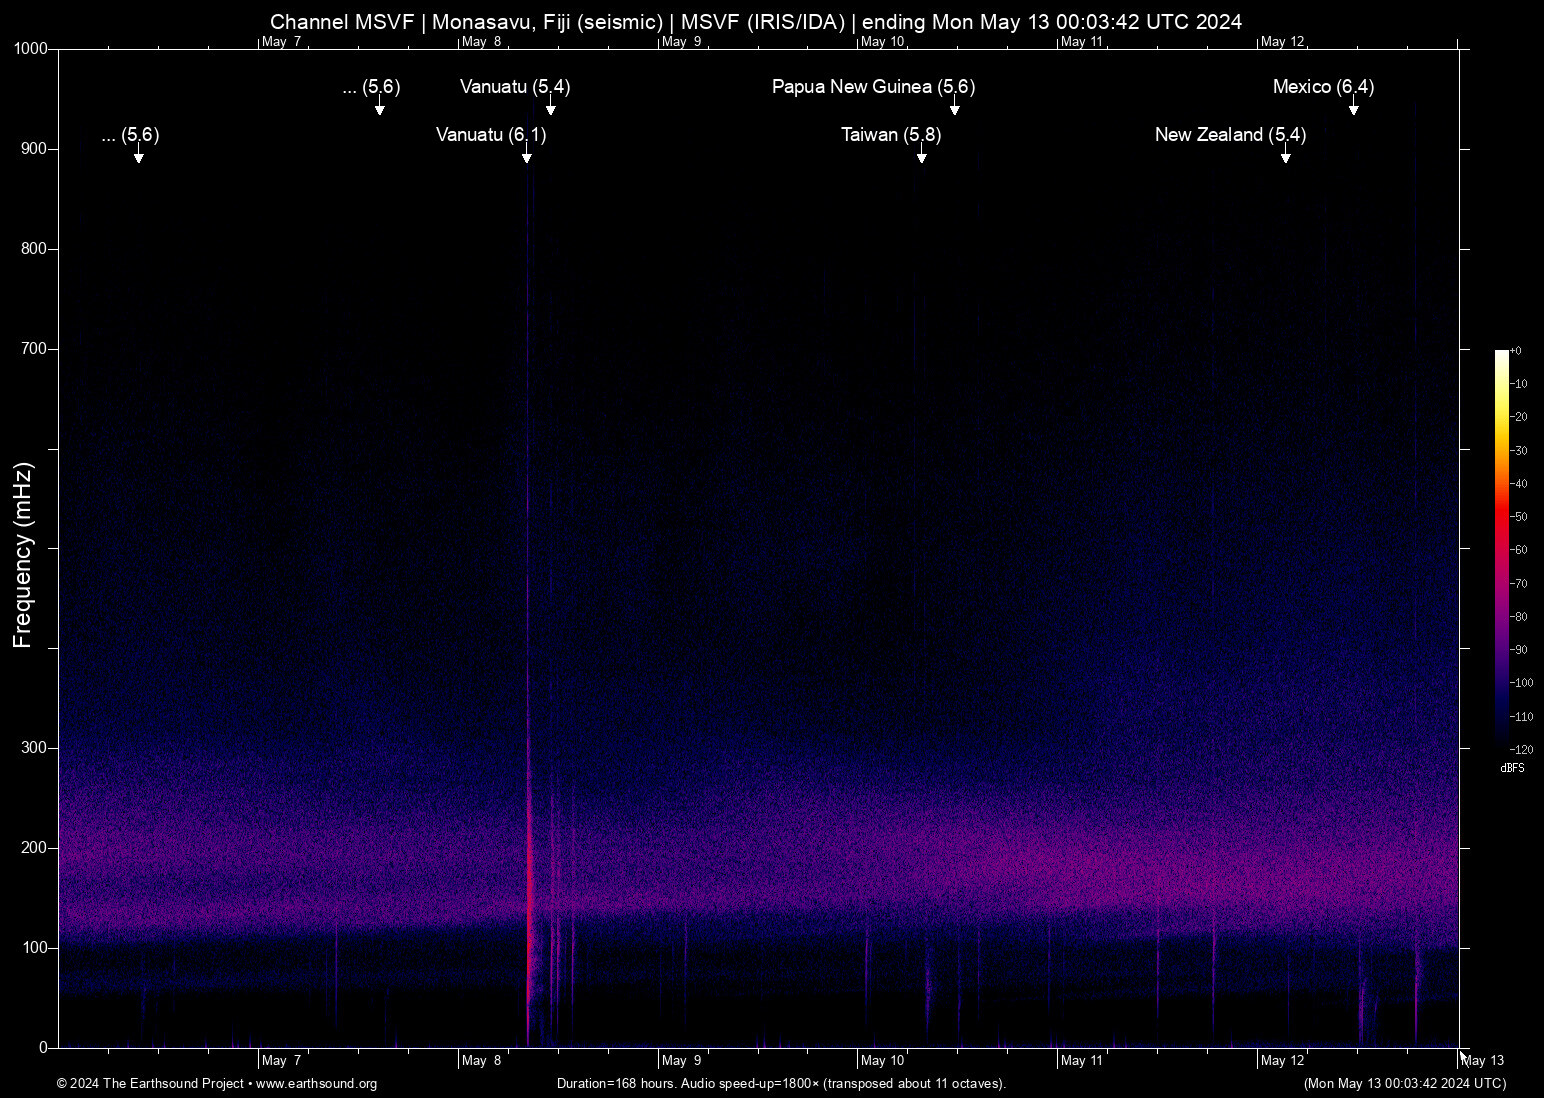Select the Mexico (6.4) event label
The width and height of the screenshot is (1544, 1098).
1323,87
